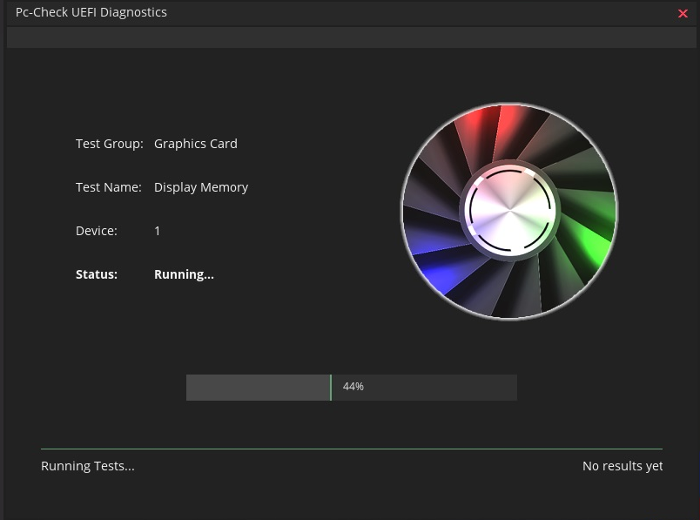Click the 44% test progress bar
Screen dimensions: 700x520
coord(351,387)
